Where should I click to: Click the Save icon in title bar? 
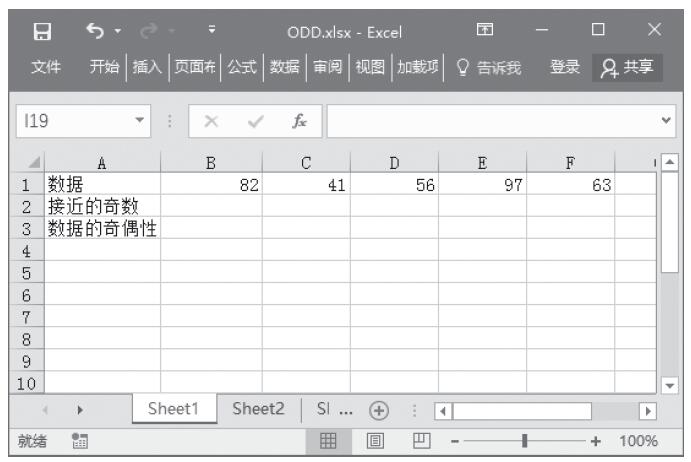[43, 30]
